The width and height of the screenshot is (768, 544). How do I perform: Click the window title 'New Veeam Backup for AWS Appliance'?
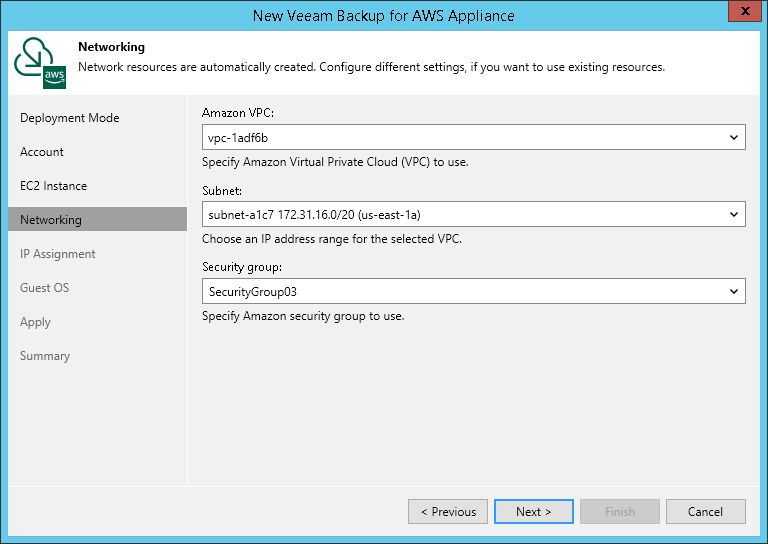coord(384,16)
